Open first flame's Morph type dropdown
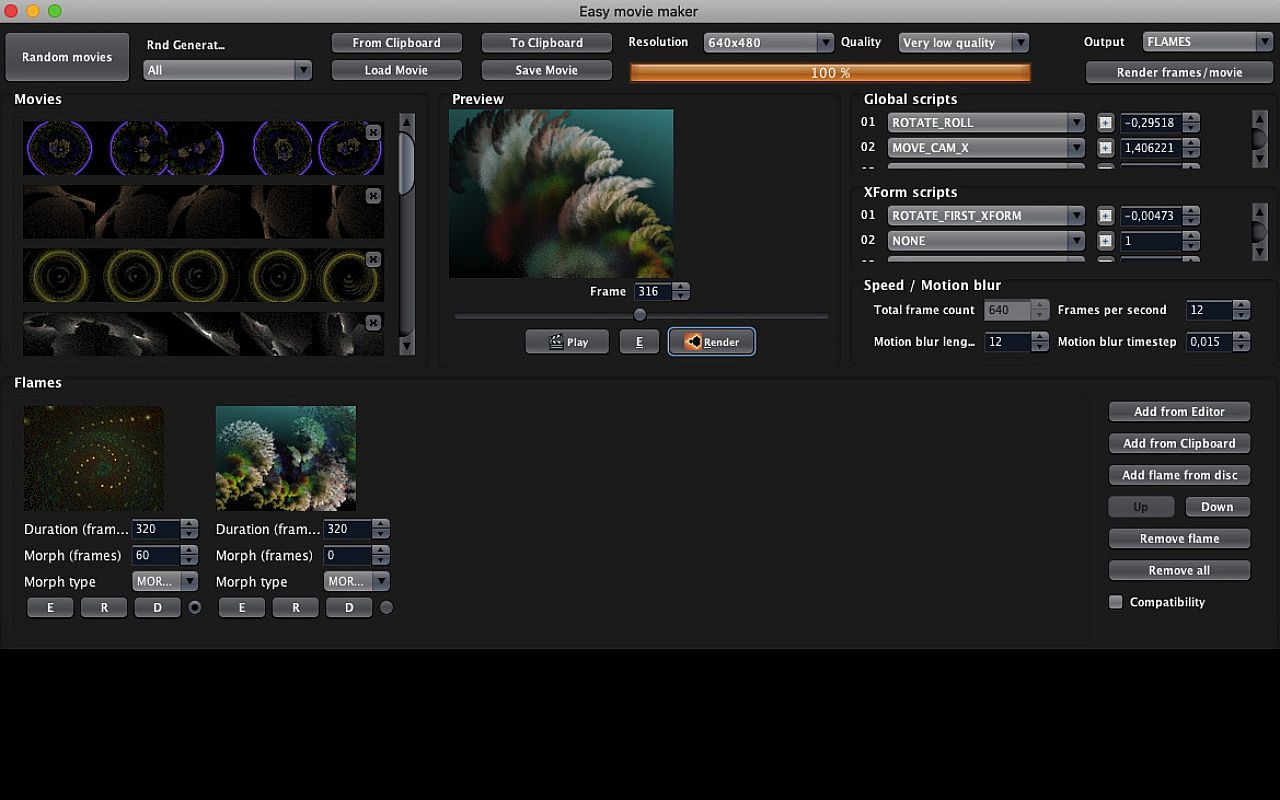Screen dimensions: 1280x800 click(165, 581)
